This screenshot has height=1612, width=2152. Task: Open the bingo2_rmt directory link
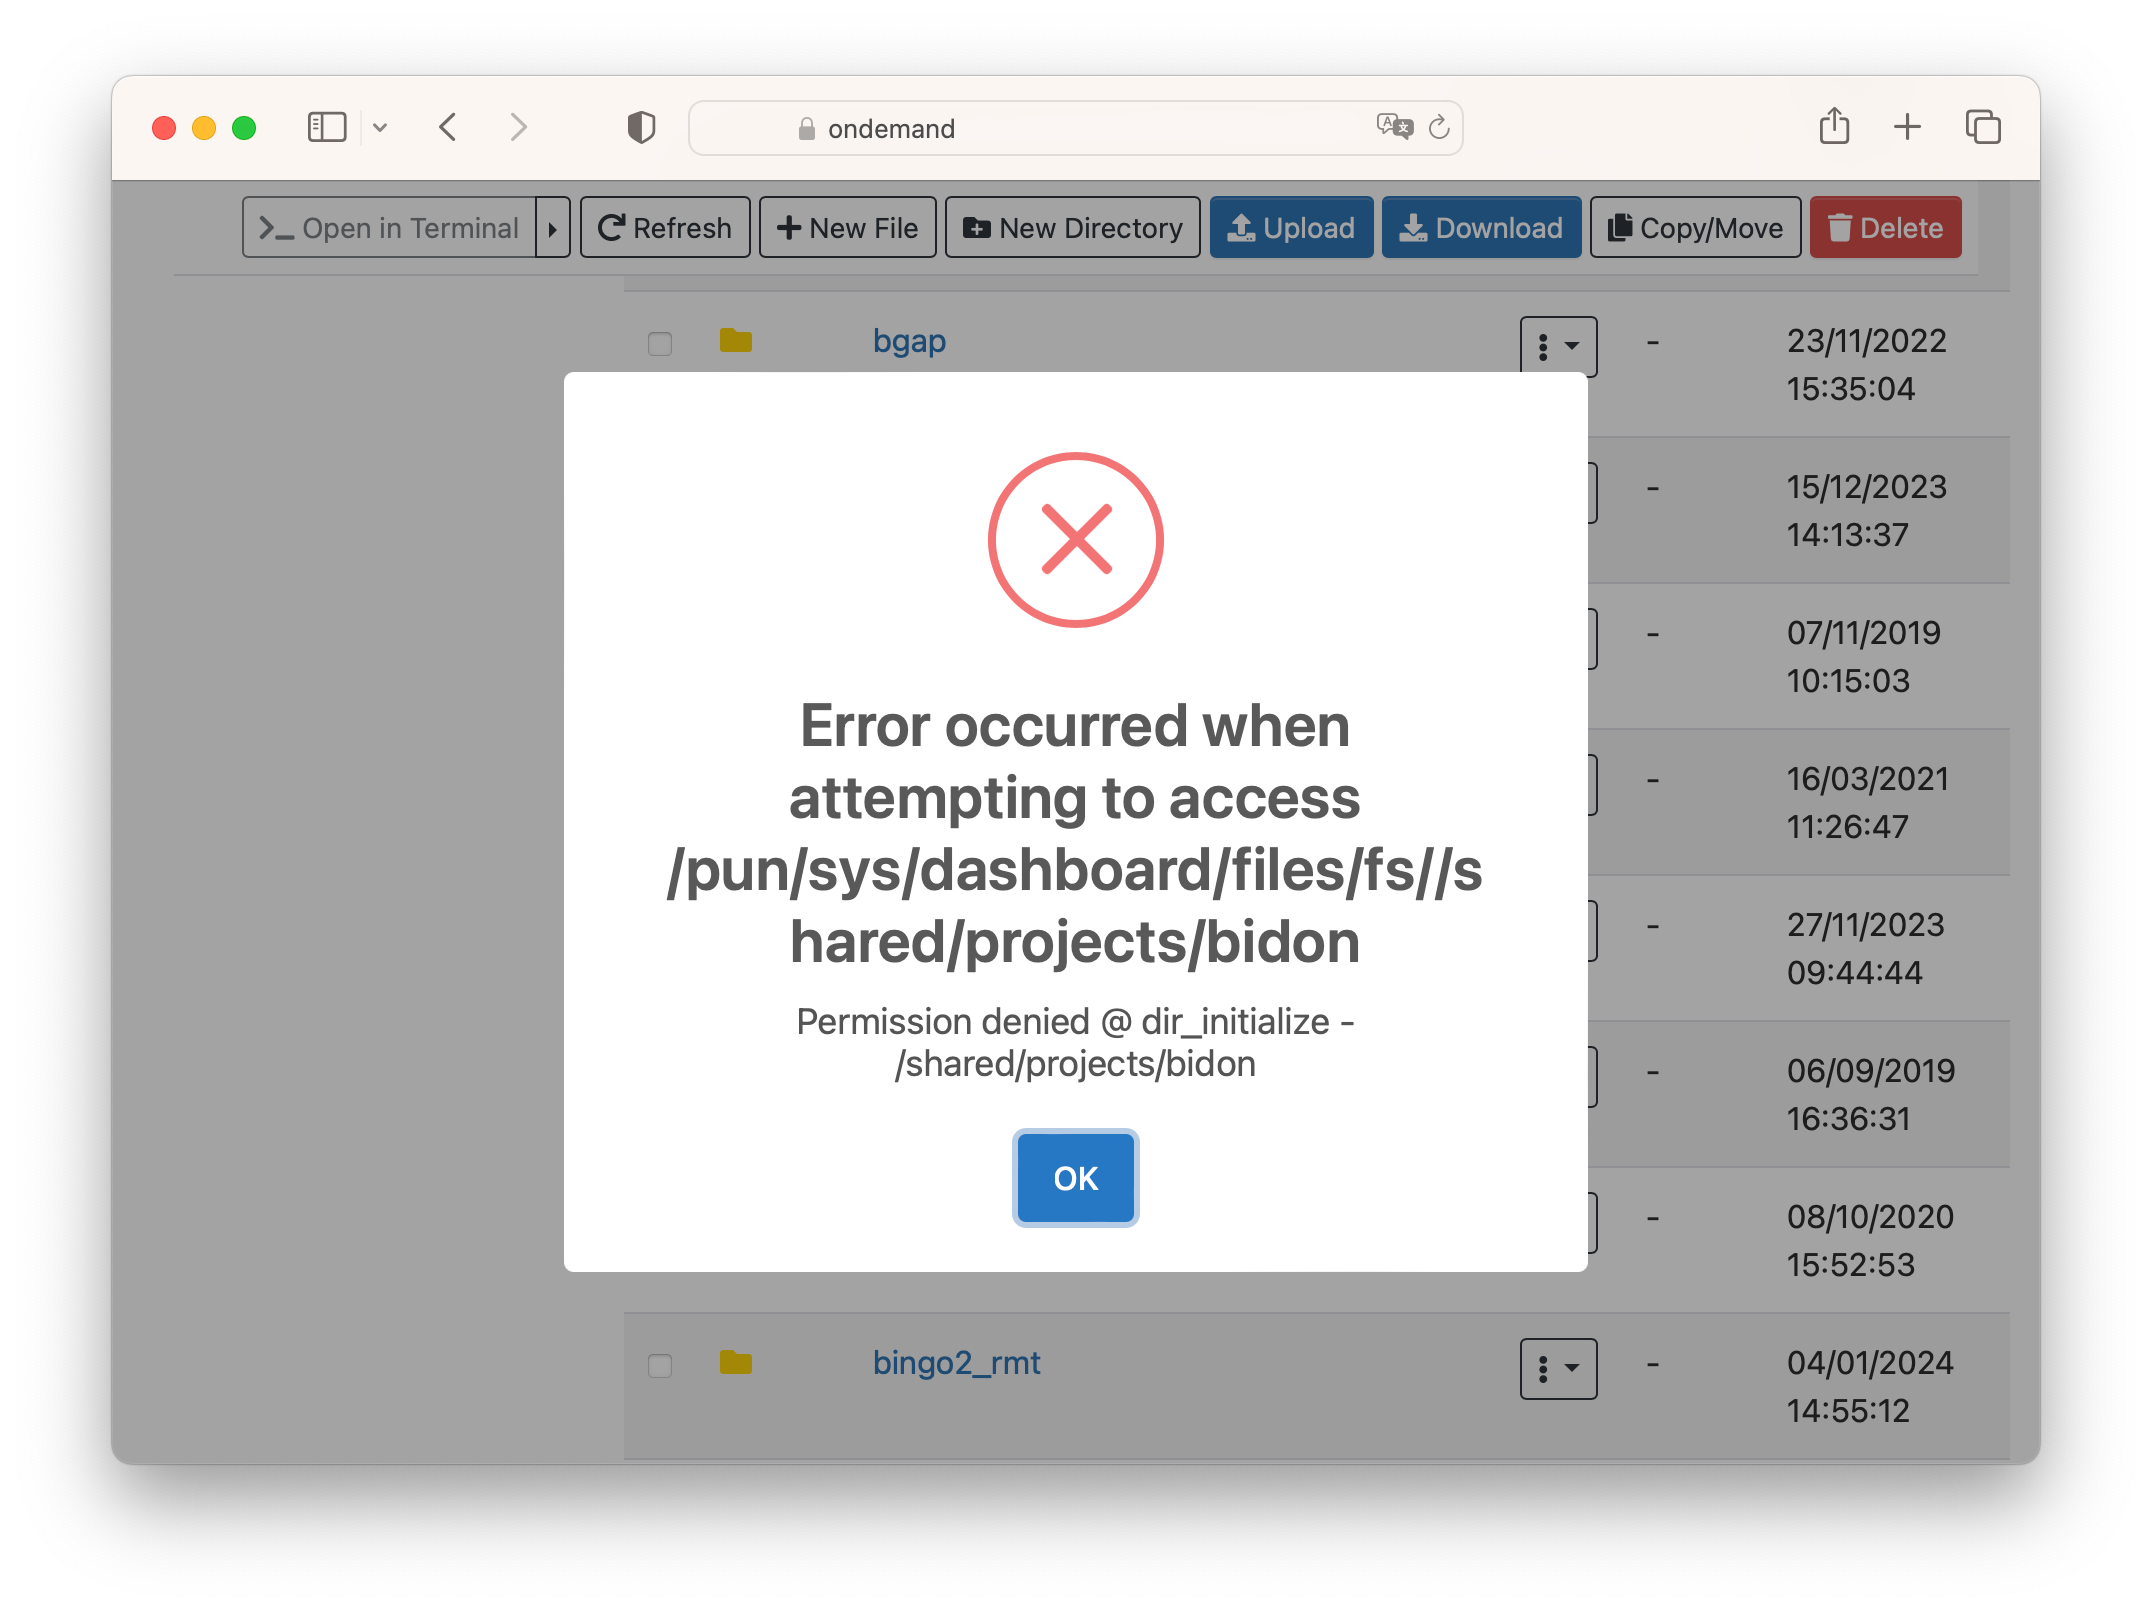[x=956, y=1363]
